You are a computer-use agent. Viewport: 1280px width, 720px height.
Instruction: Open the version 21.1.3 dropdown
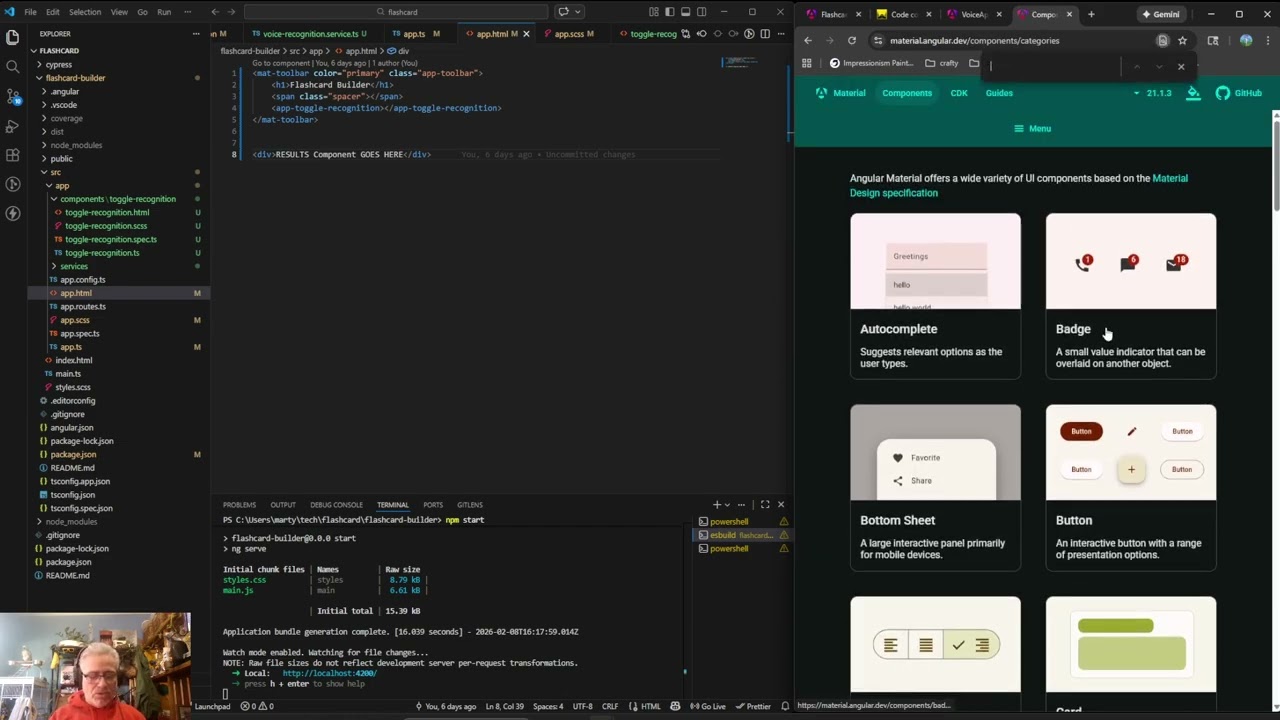[x=1152, y=93]
